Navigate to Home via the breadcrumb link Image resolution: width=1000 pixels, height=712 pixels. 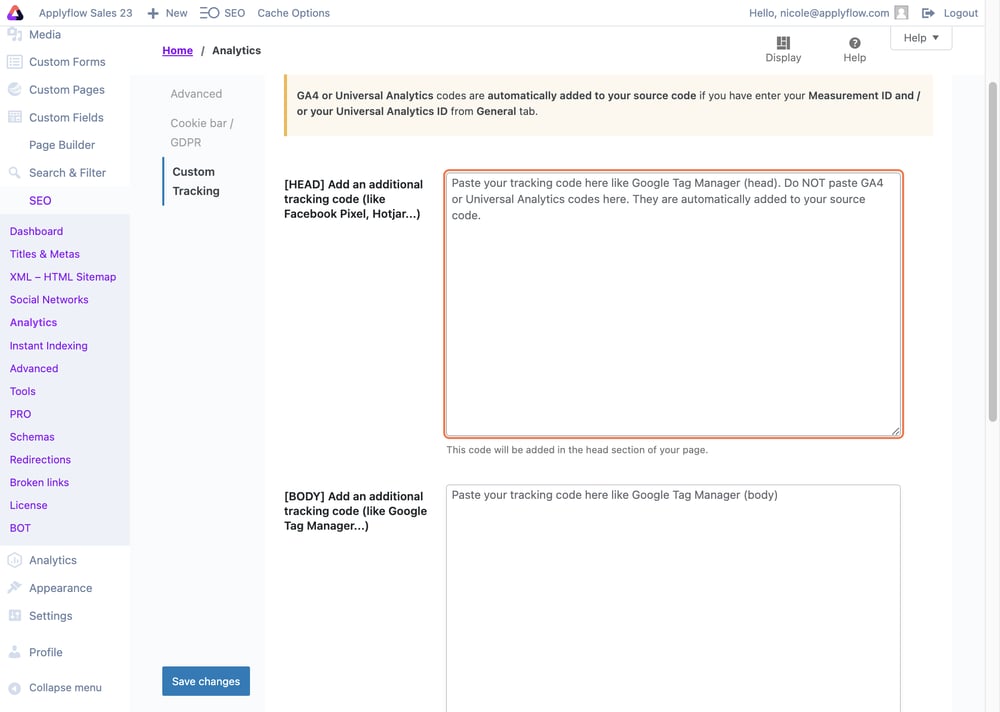point(177,50)
